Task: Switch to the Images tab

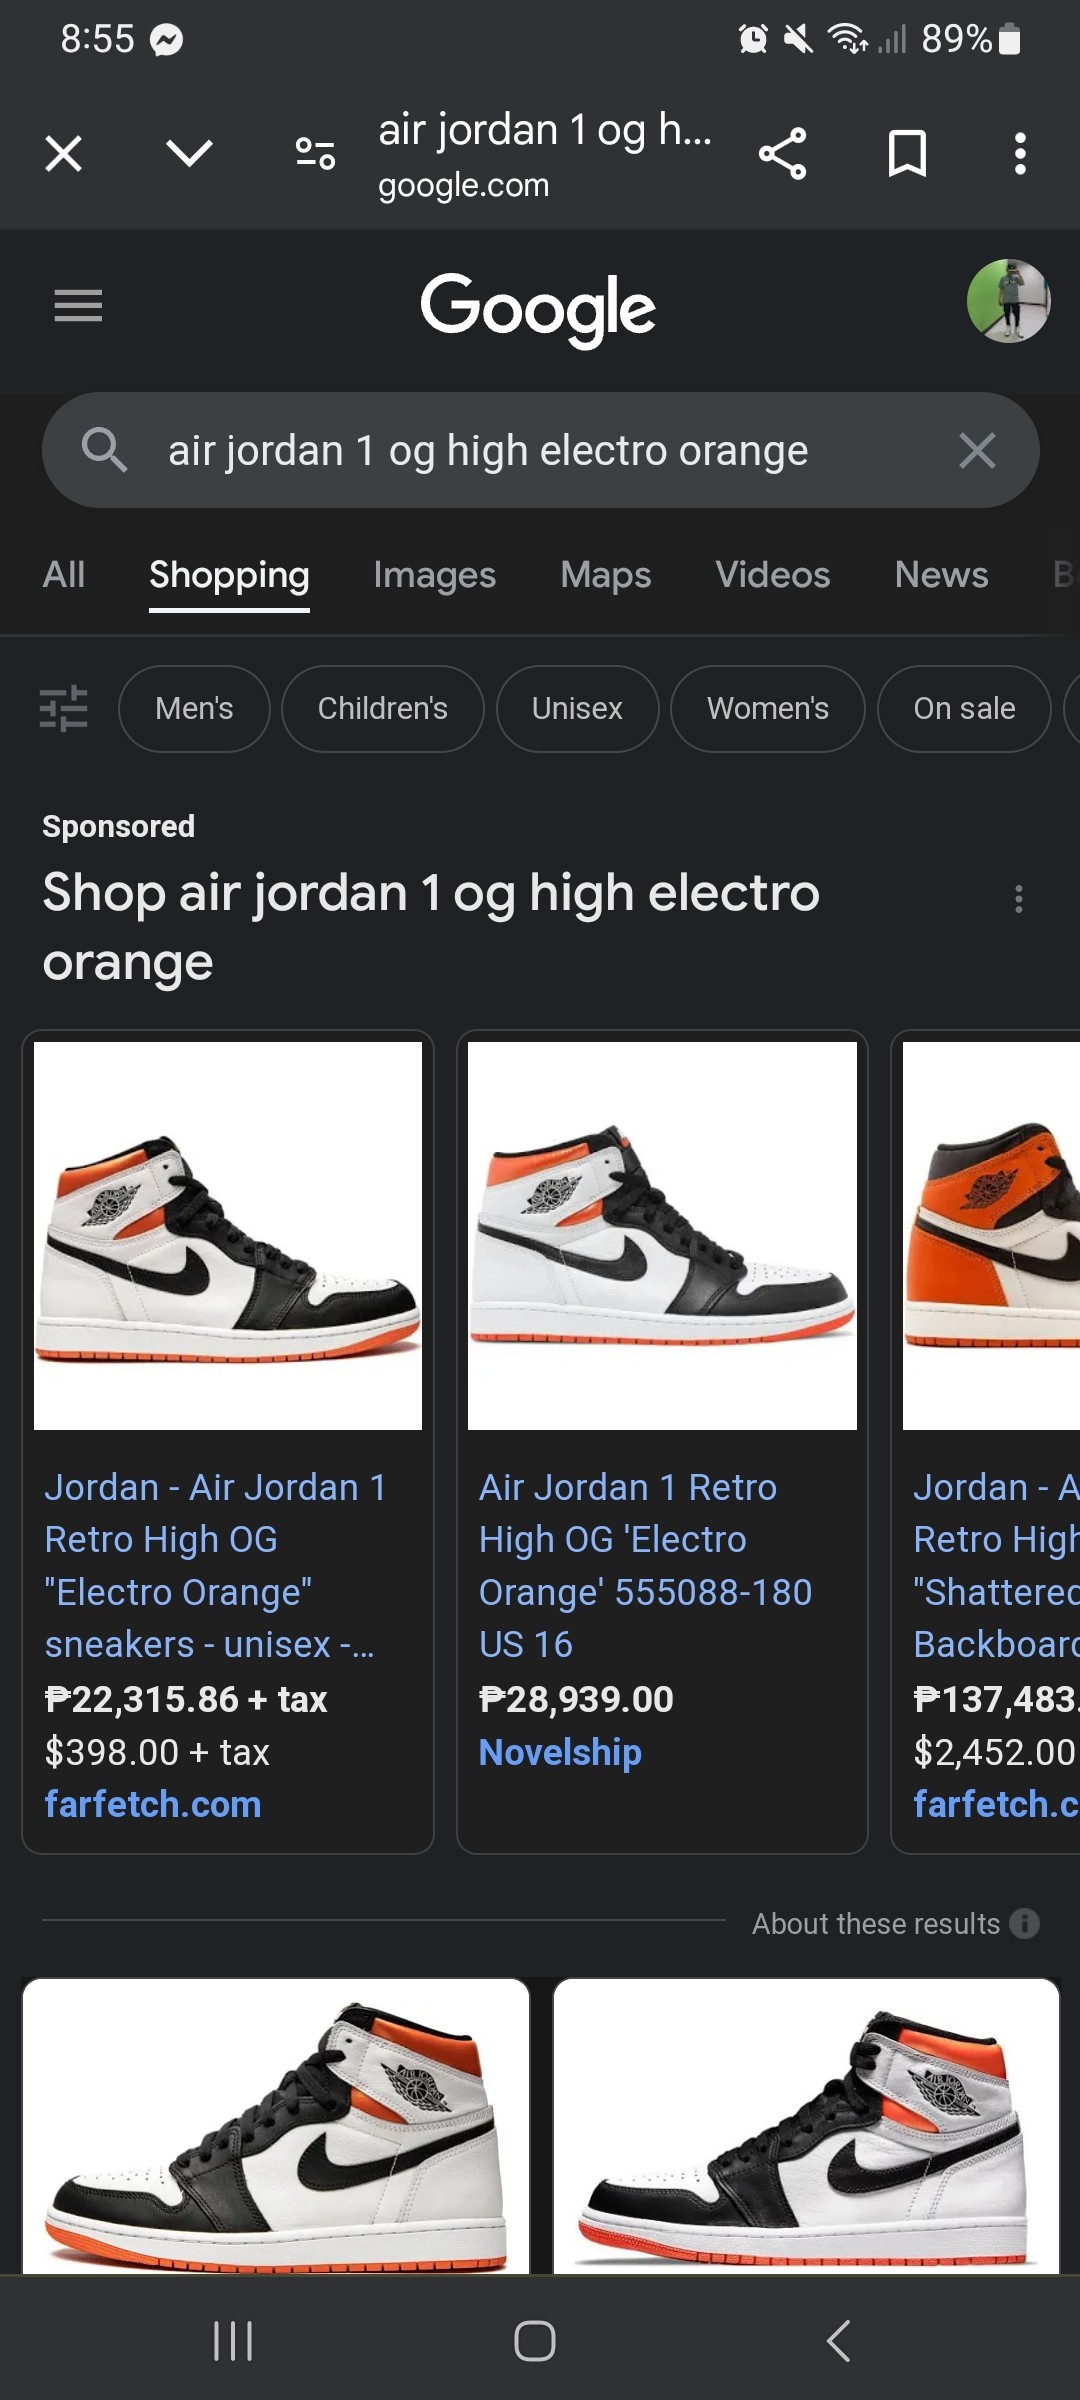Action: [x=434, y=575]
